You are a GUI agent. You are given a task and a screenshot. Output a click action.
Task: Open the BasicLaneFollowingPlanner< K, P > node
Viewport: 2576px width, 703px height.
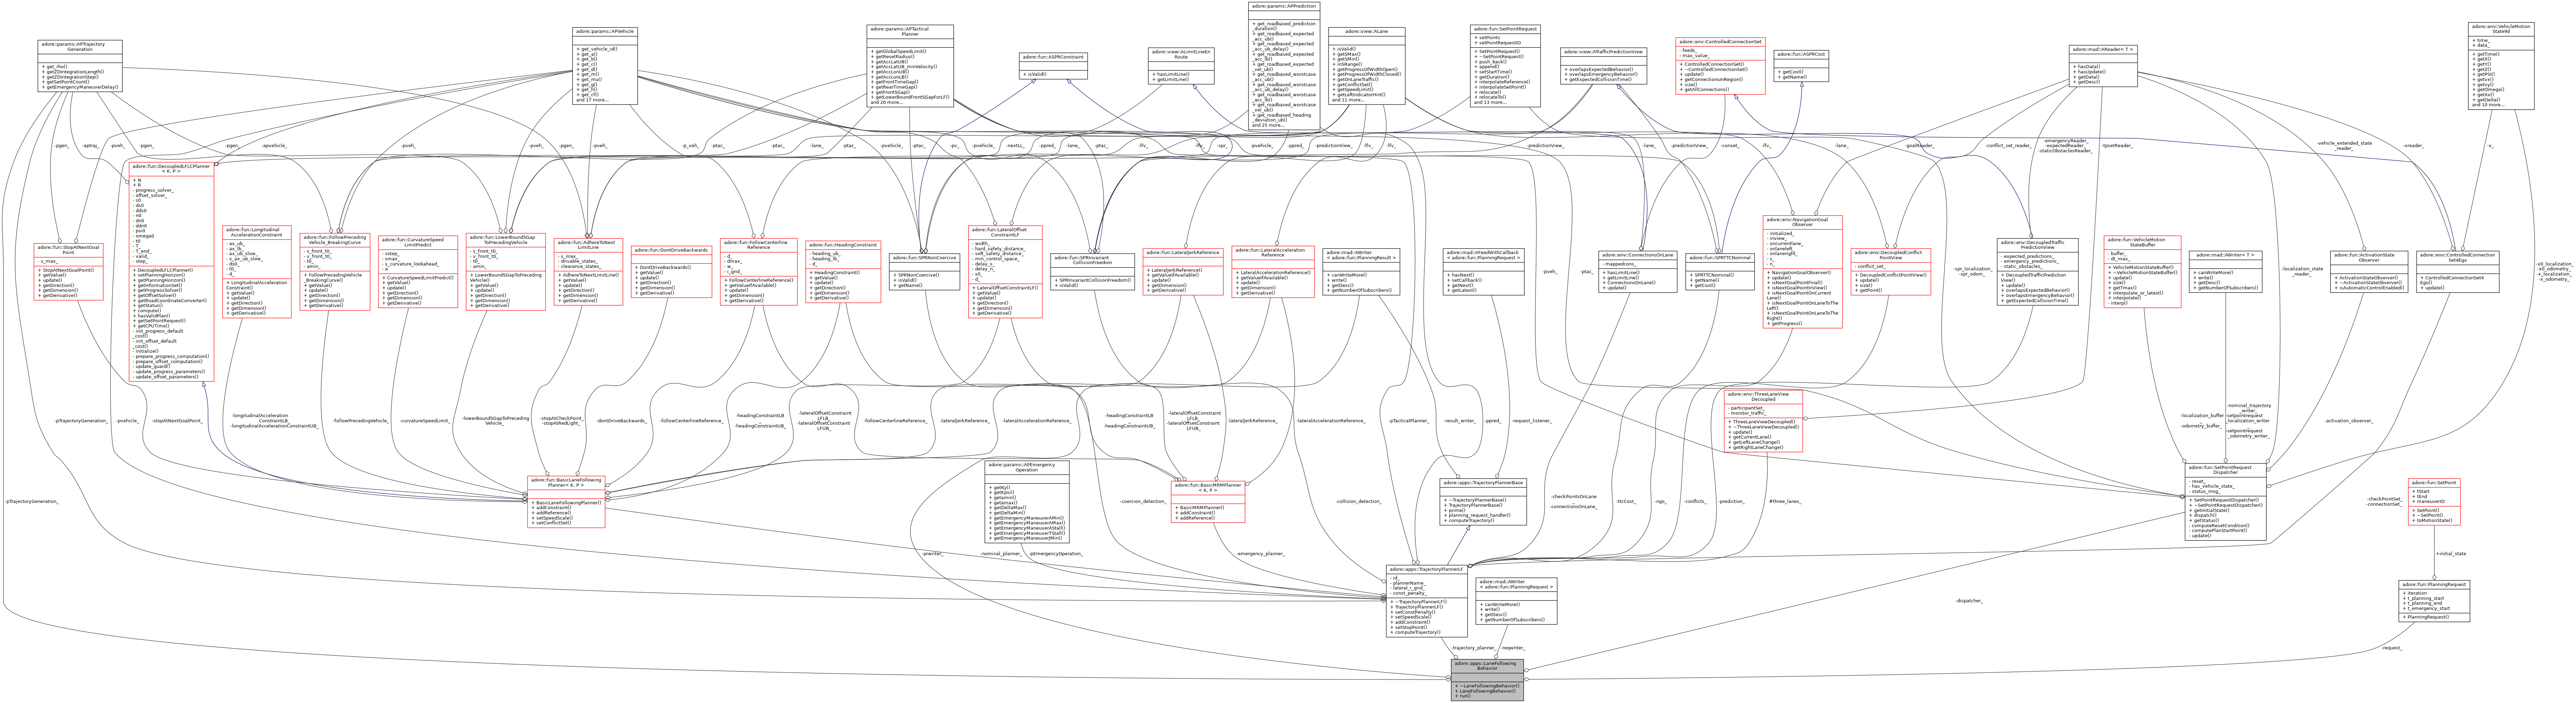(566, 502)
